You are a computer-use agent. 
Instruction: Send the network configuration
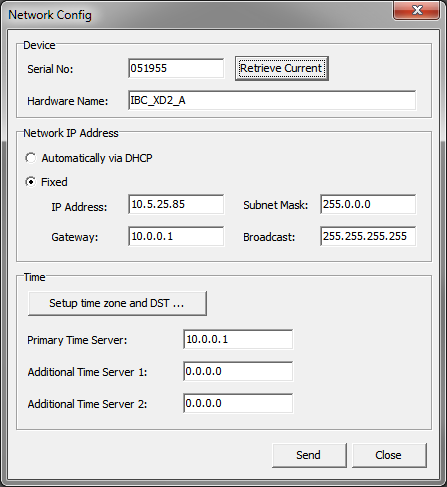(309, 455)
